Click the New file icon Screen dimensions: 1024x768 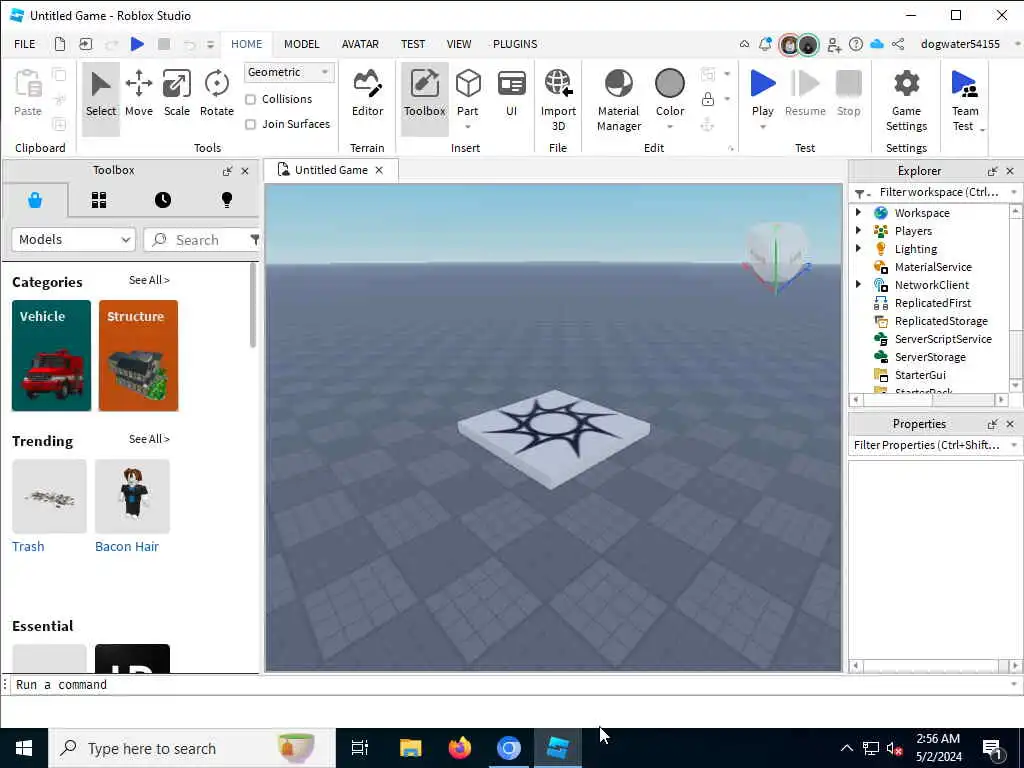(x=59, y=44)
